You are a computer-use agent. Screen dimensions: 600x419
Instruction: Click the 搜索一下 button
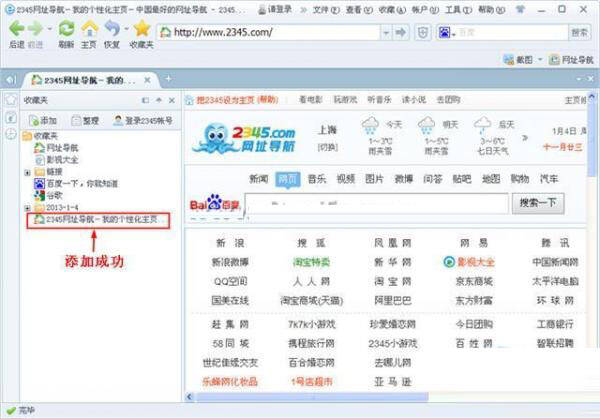[x=538, y=203]
